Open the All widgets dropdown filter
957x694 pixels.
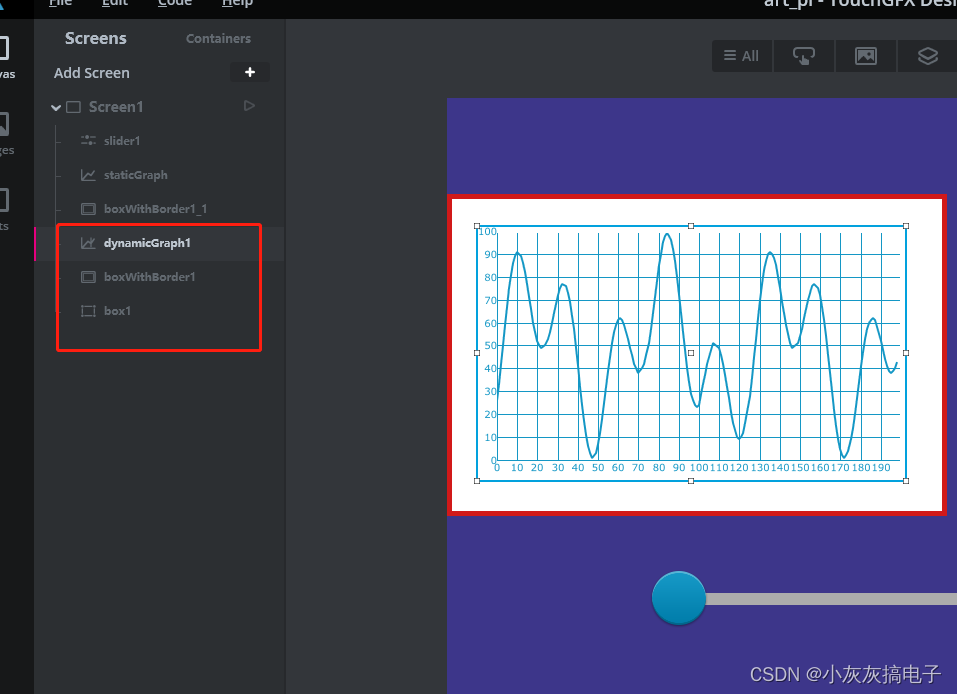(x=741, y=56)
